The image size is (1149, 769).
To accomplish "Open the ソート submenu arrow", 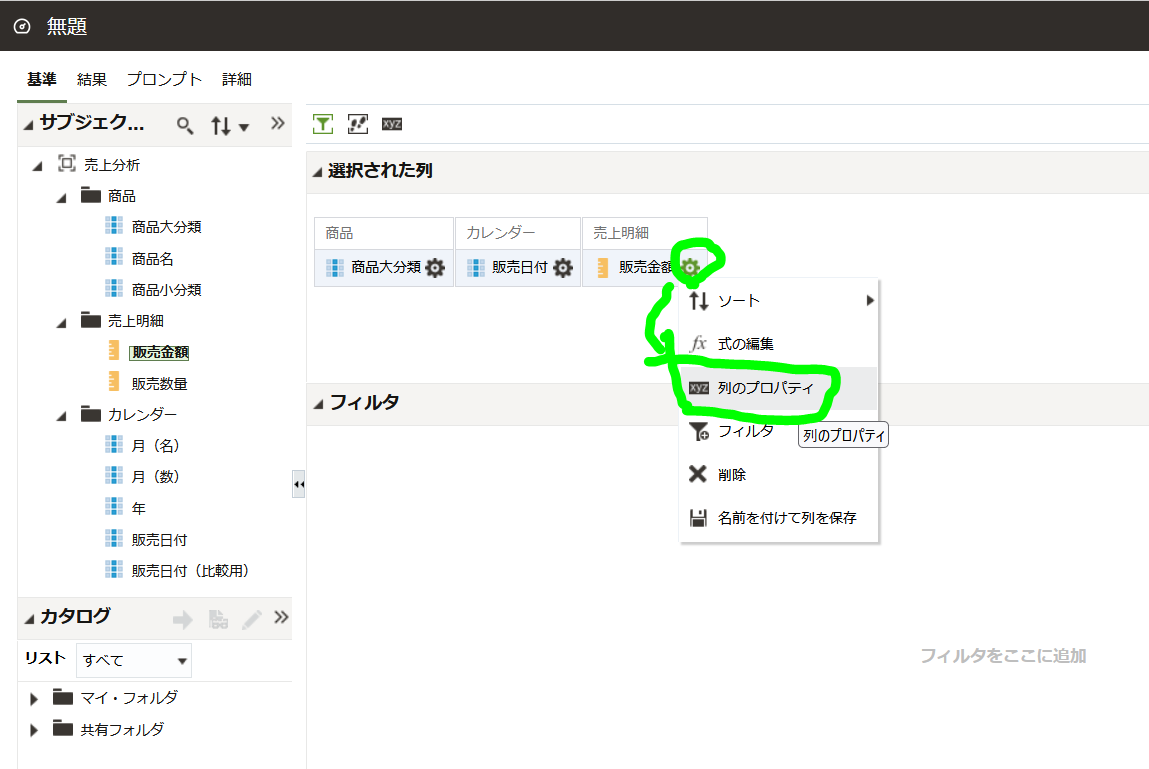I will [869, 301].
